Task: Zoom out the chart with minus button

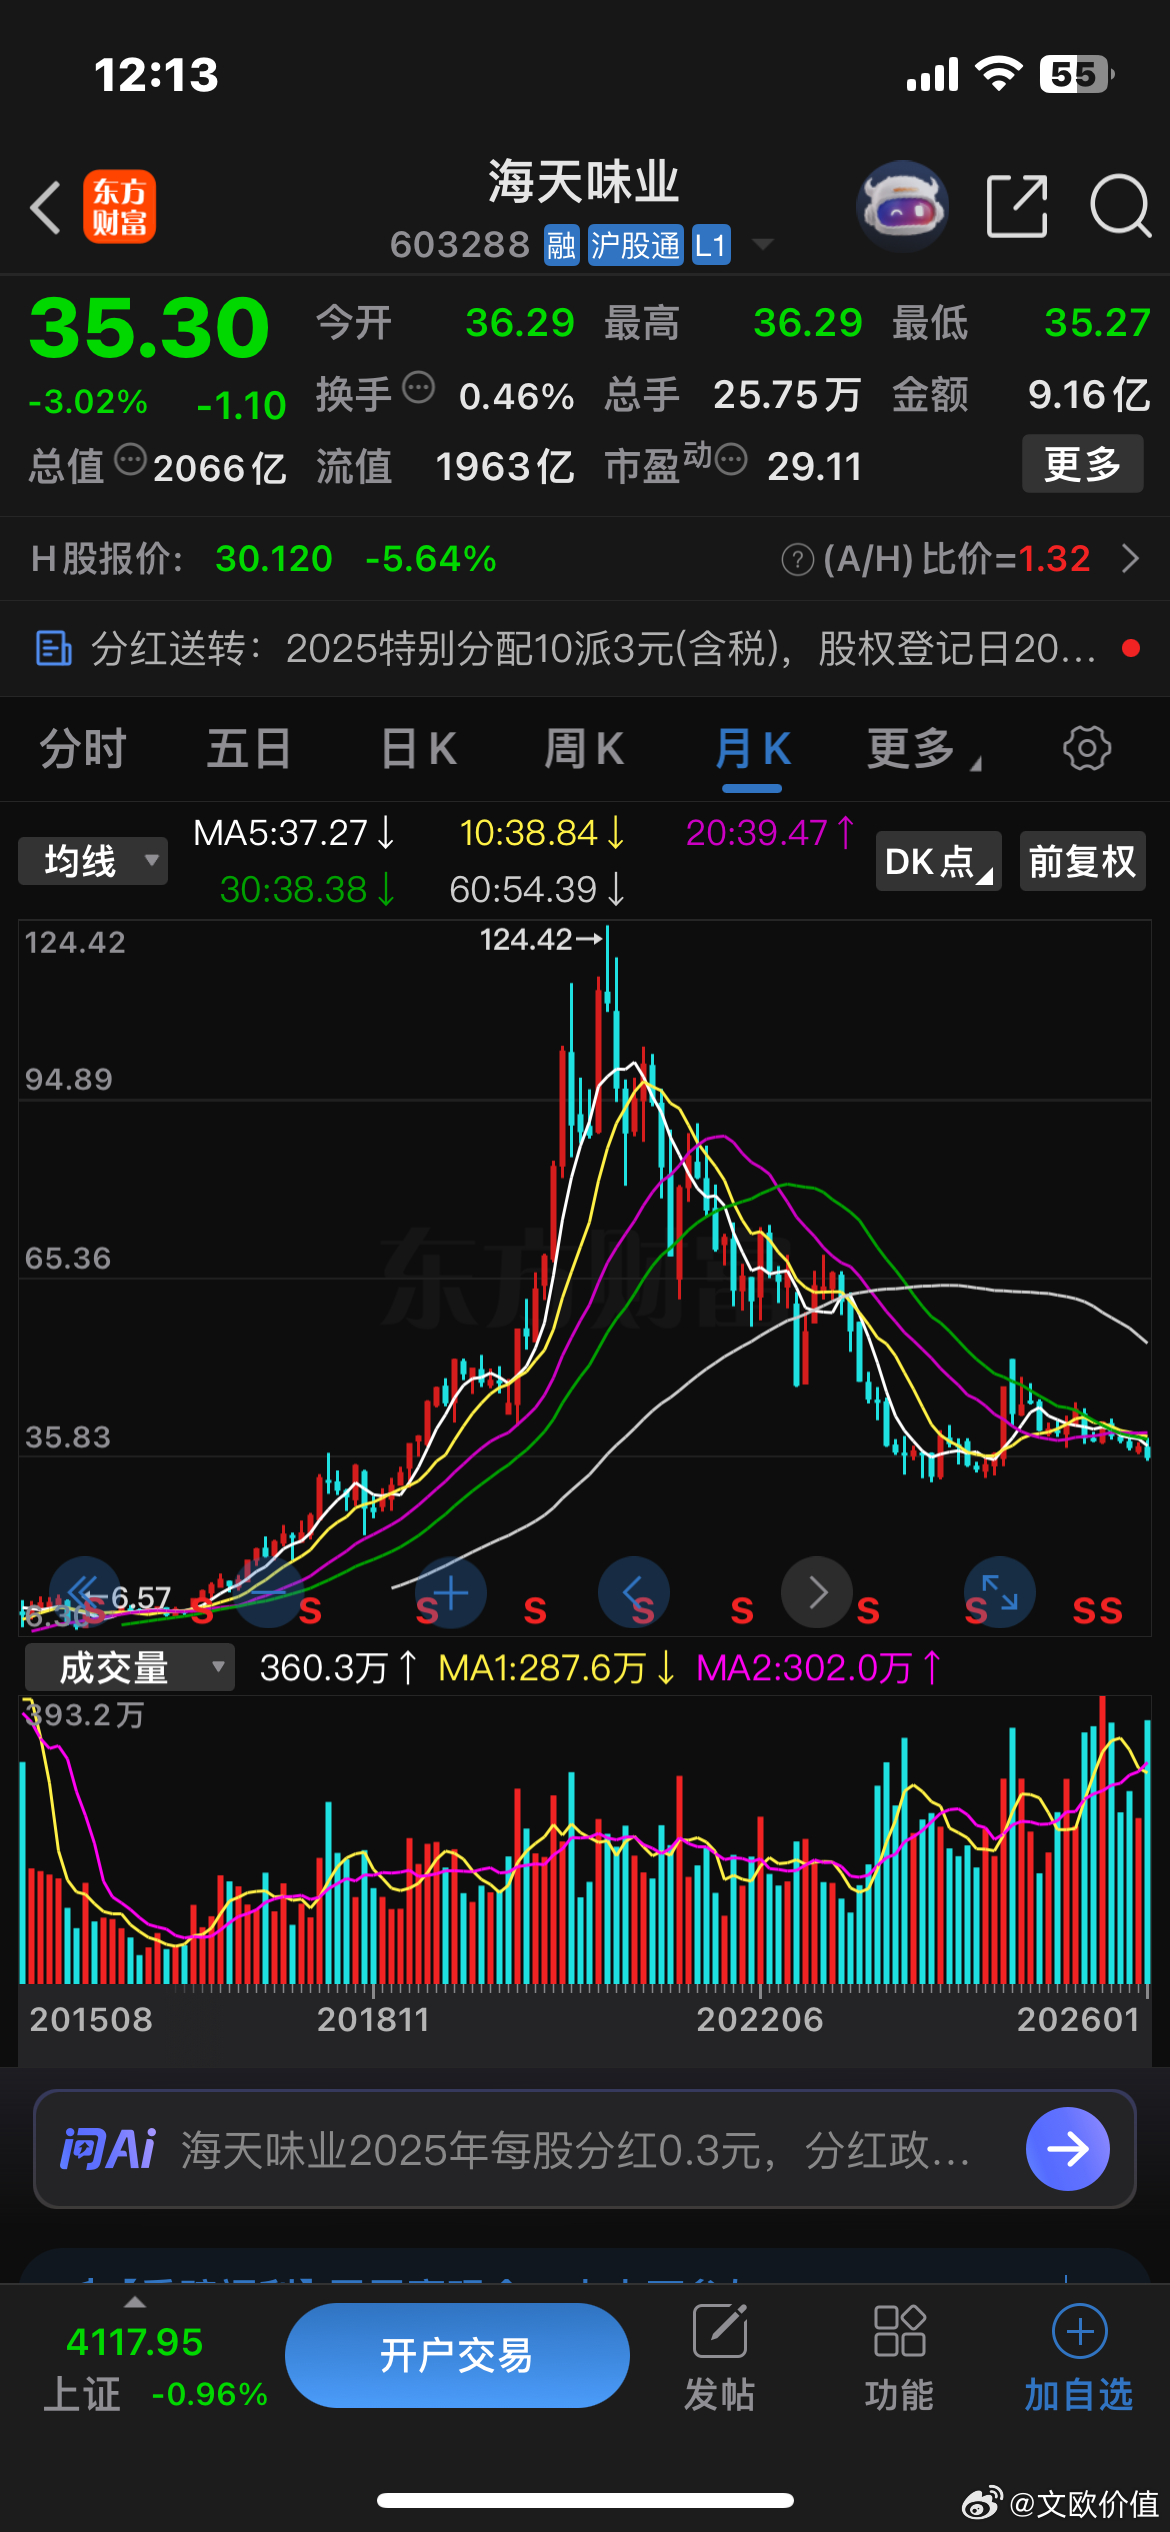Action: 268,1592
